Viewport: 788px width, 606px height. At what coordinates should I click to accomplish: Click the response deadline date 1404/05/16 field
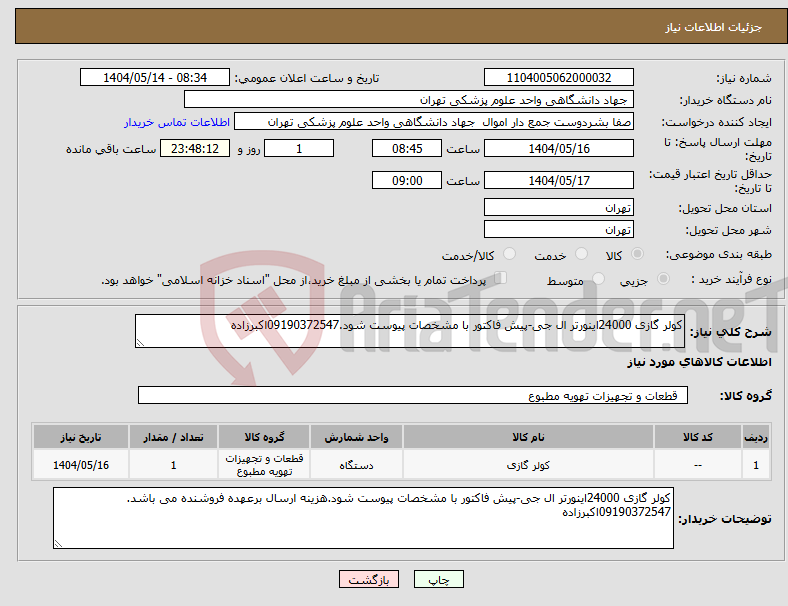pyautogui.click(x=559, y=149)
